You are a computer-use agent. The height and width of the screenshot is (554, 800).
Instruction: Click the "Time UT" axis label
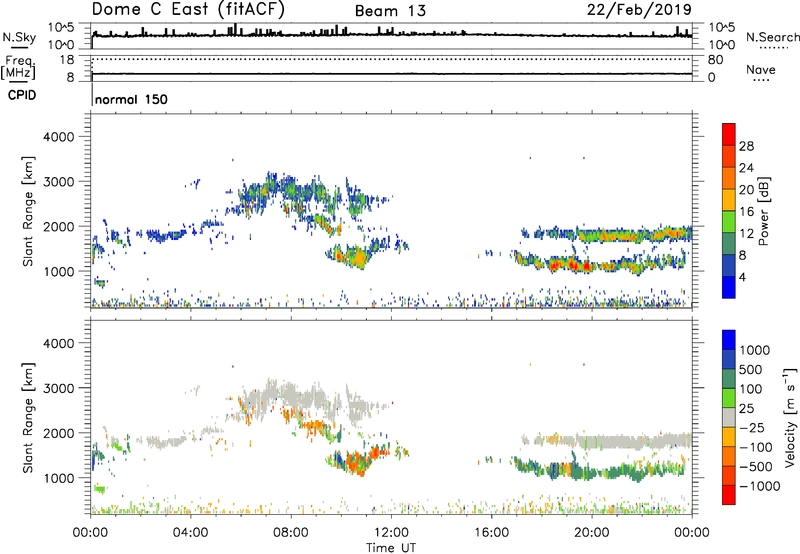pyautogui.click(x=391, y=547)
